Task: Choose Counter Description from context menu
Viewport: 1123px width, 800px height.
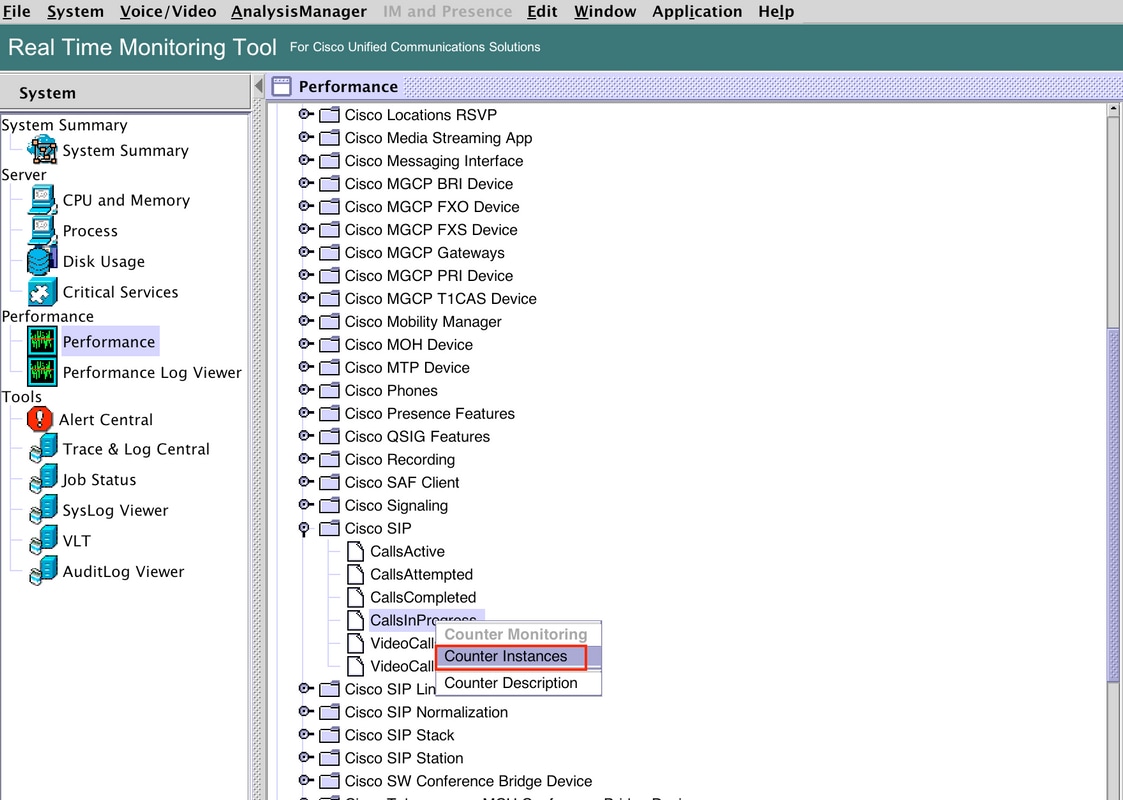Action: point(519,683)
